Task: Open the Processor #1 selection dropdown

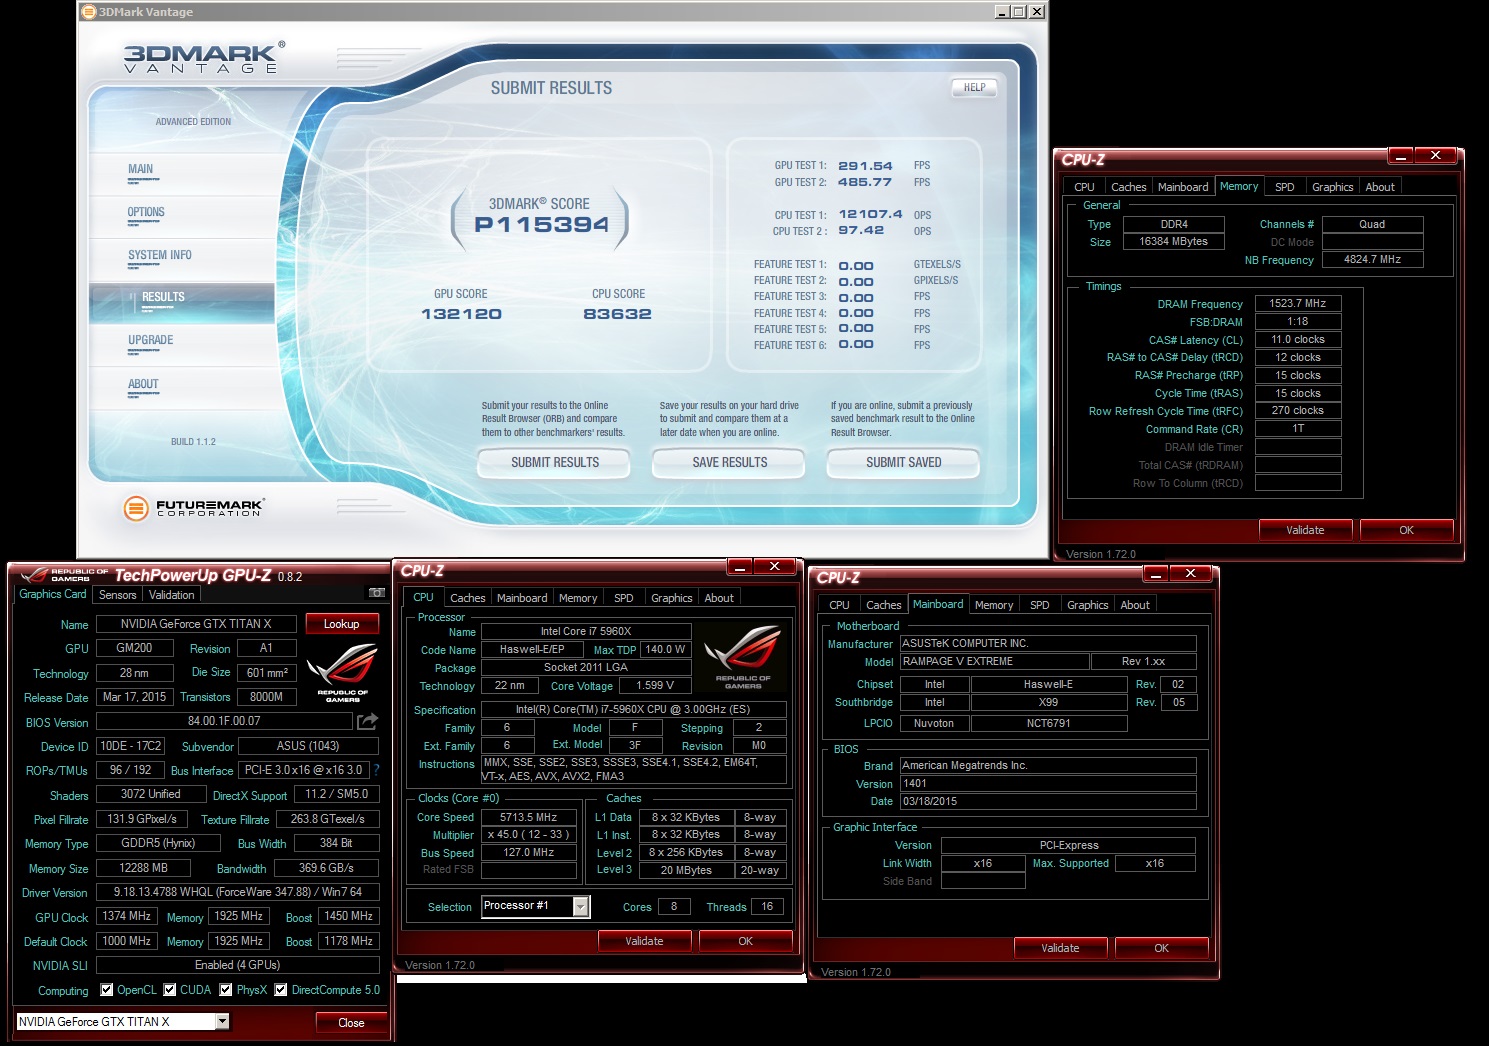Action: click(580, 906)
